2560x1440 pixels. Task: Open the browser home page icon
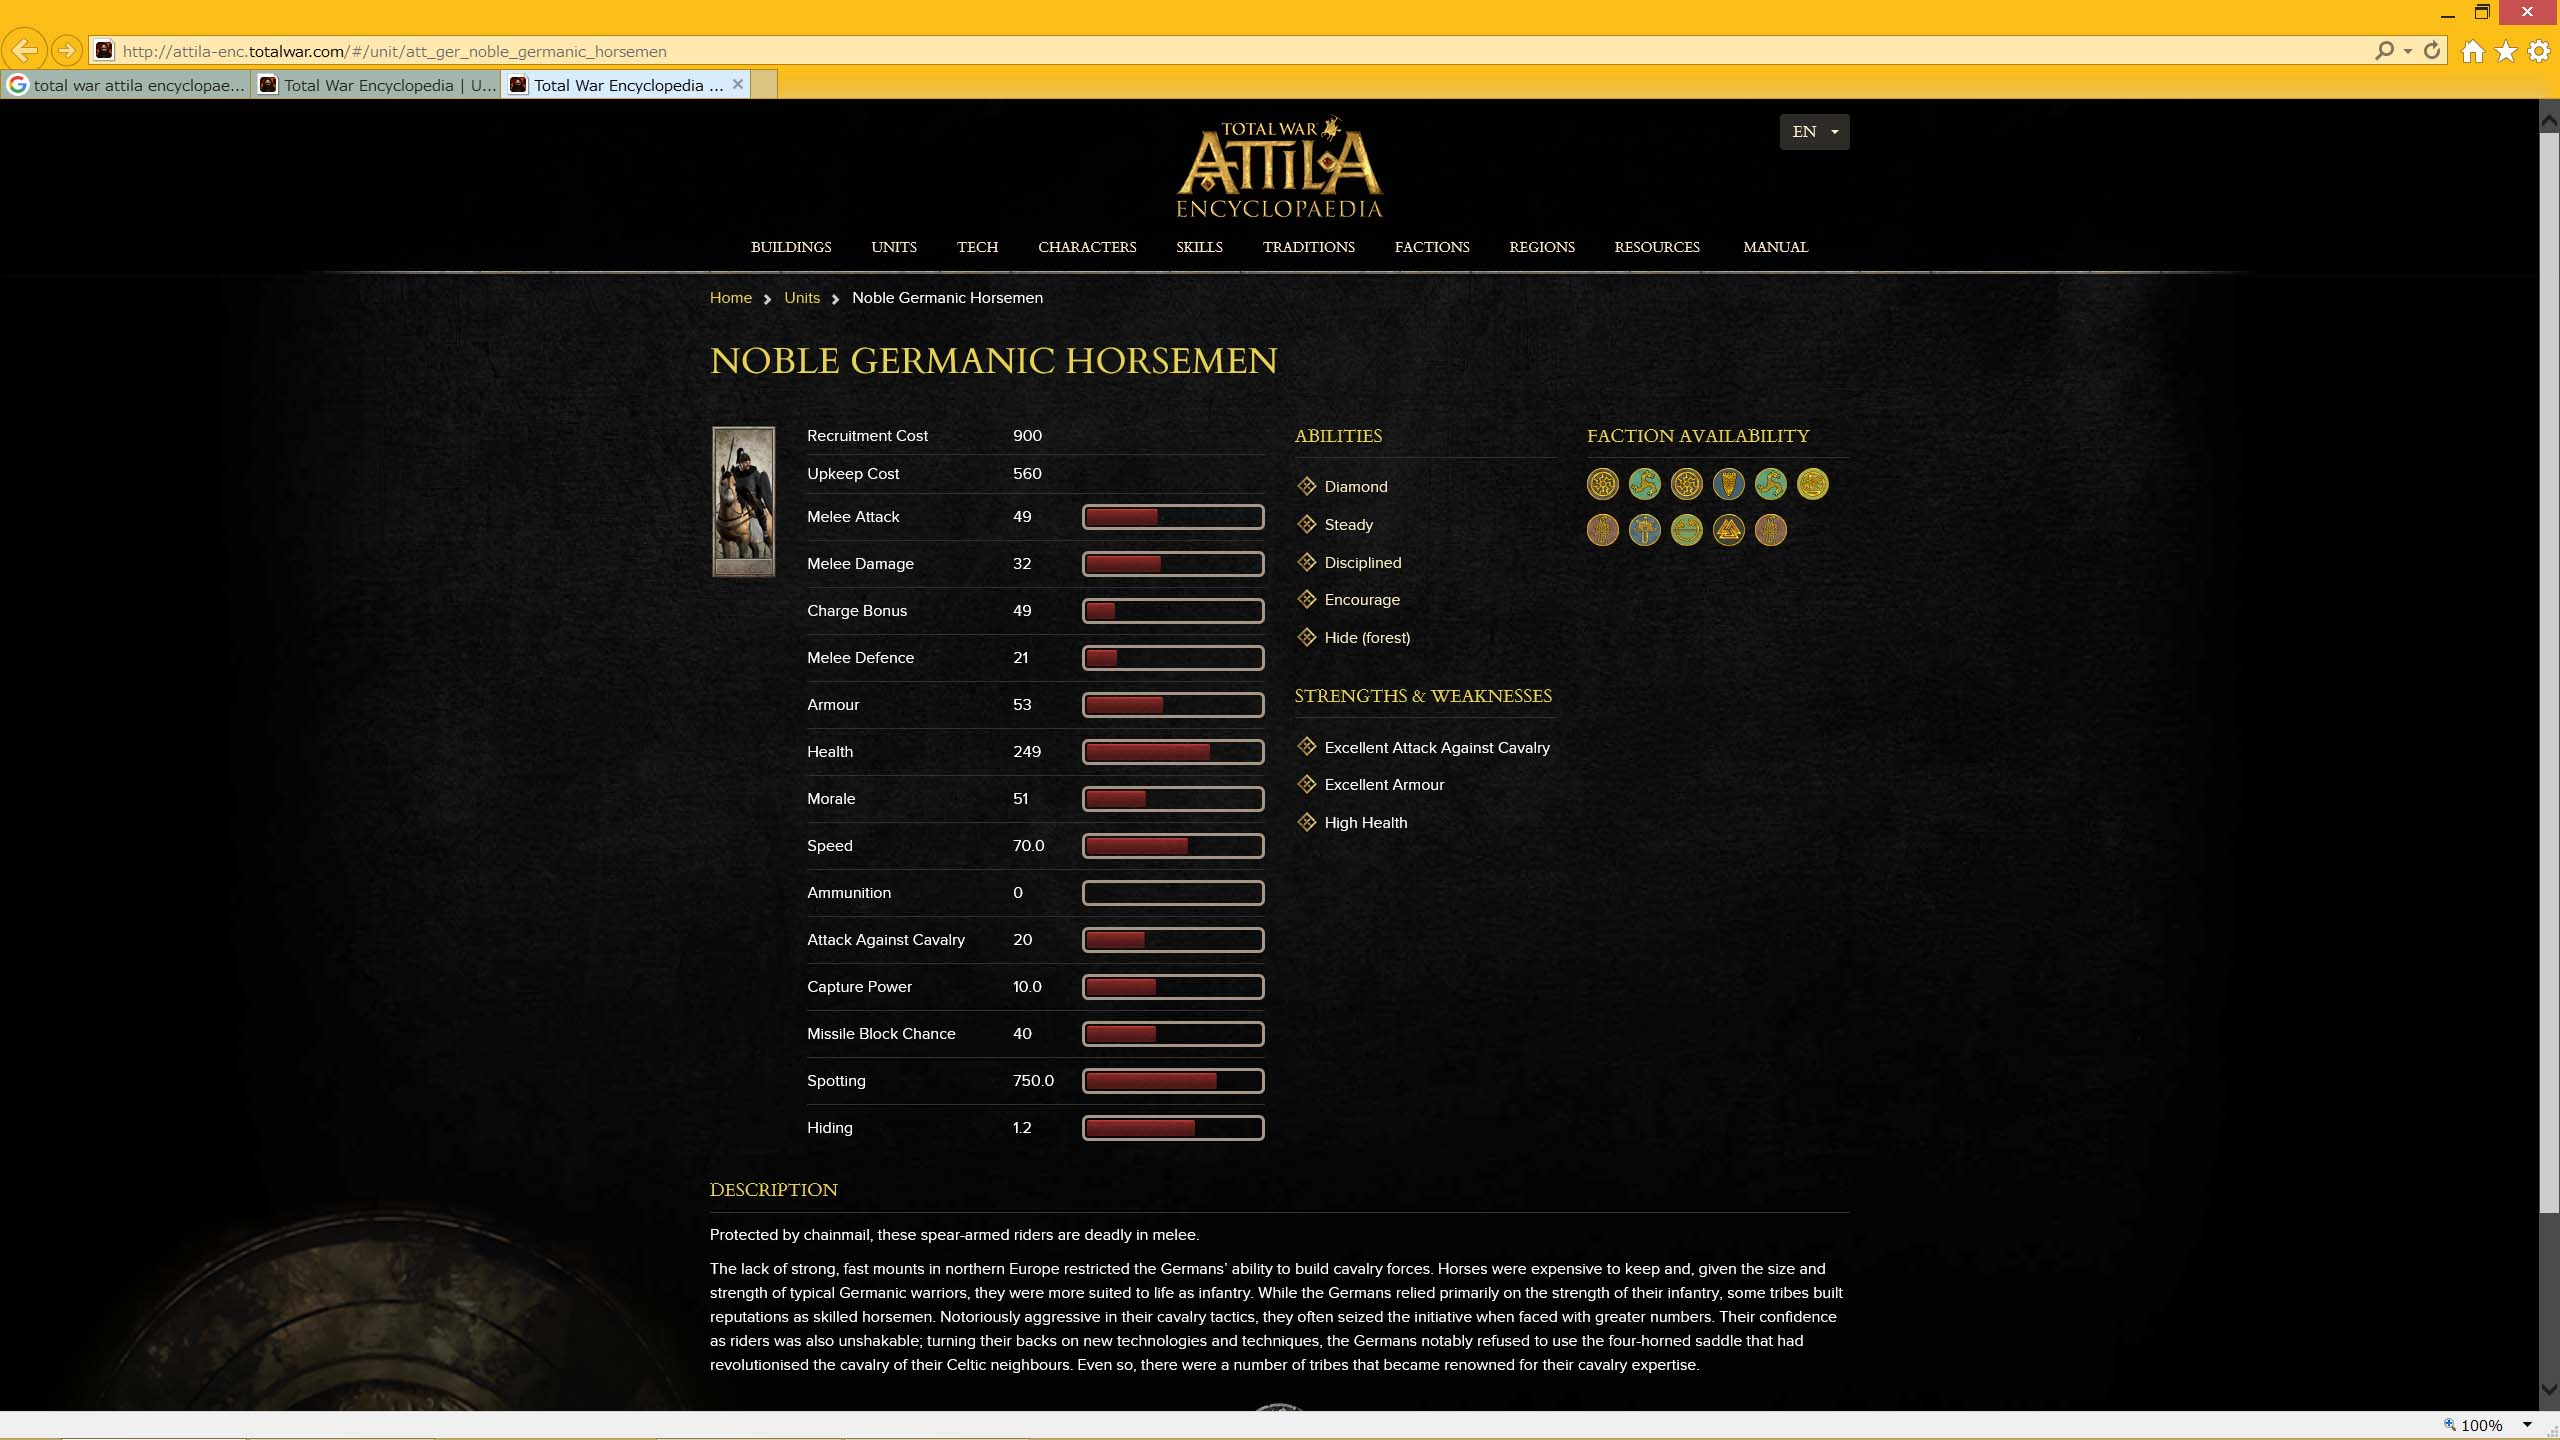(x=2472, y=51)
